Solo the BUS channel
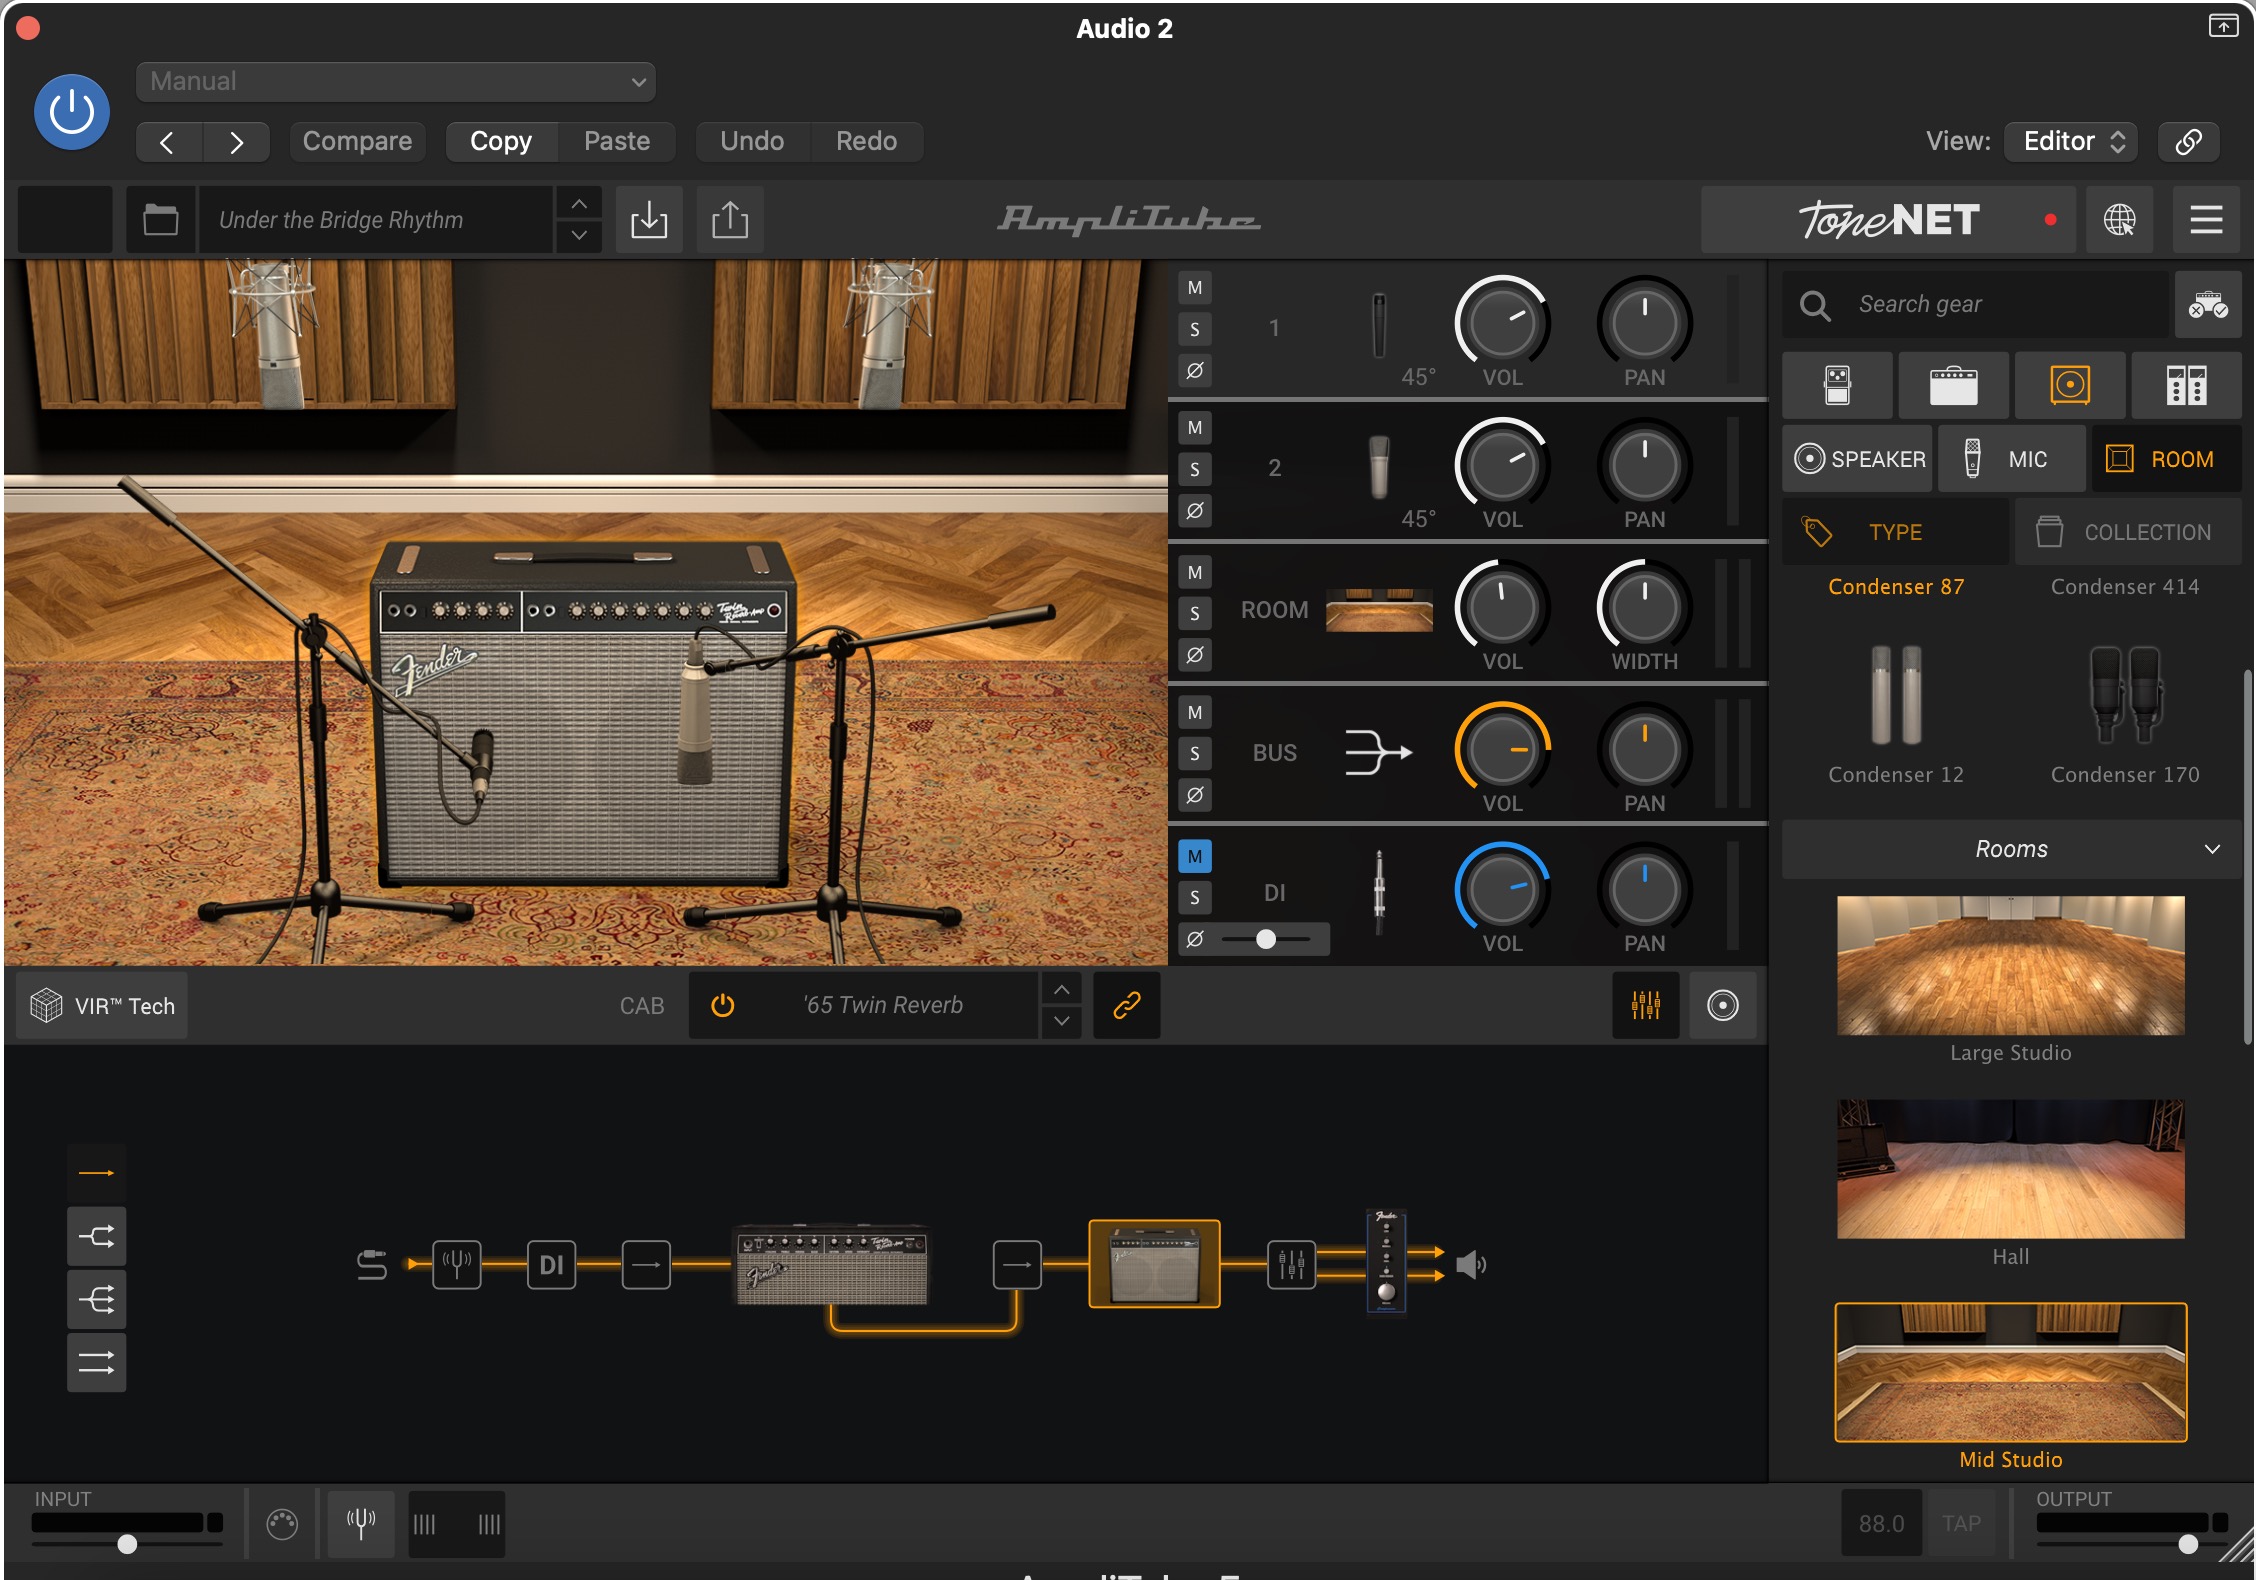The height and width of the screenshot is (1580, 2256). (1194, 754)
